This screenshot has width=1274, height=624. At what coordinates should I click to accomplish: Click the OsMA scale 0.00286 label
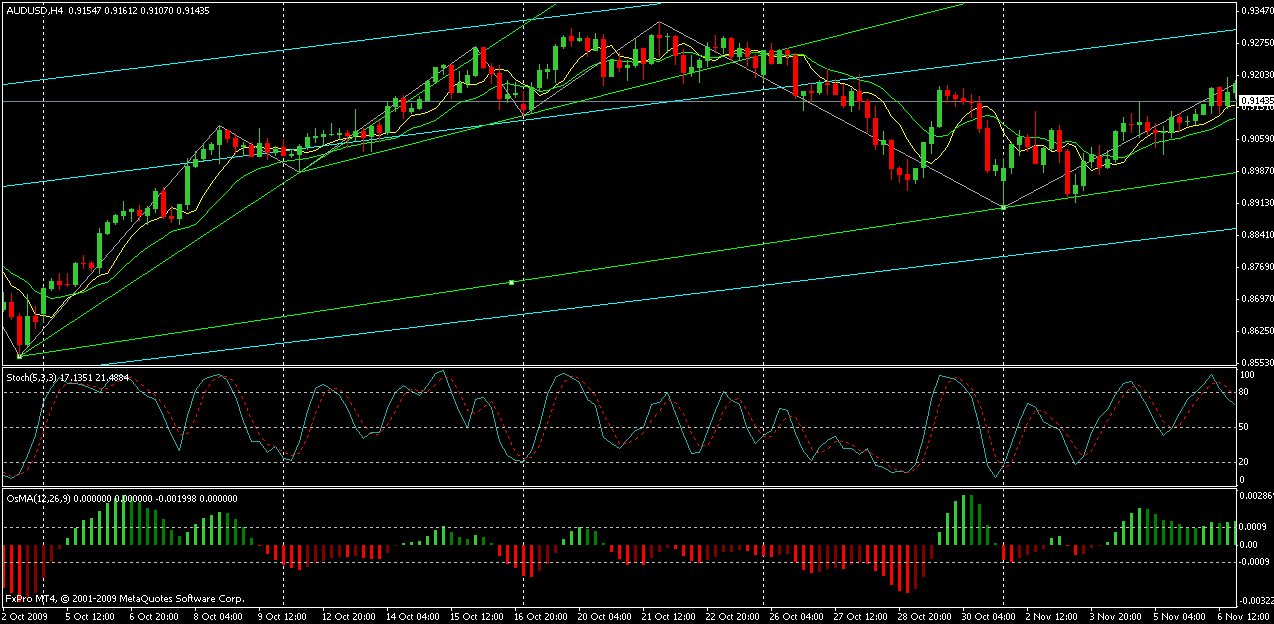click(x=1256, y=495)
